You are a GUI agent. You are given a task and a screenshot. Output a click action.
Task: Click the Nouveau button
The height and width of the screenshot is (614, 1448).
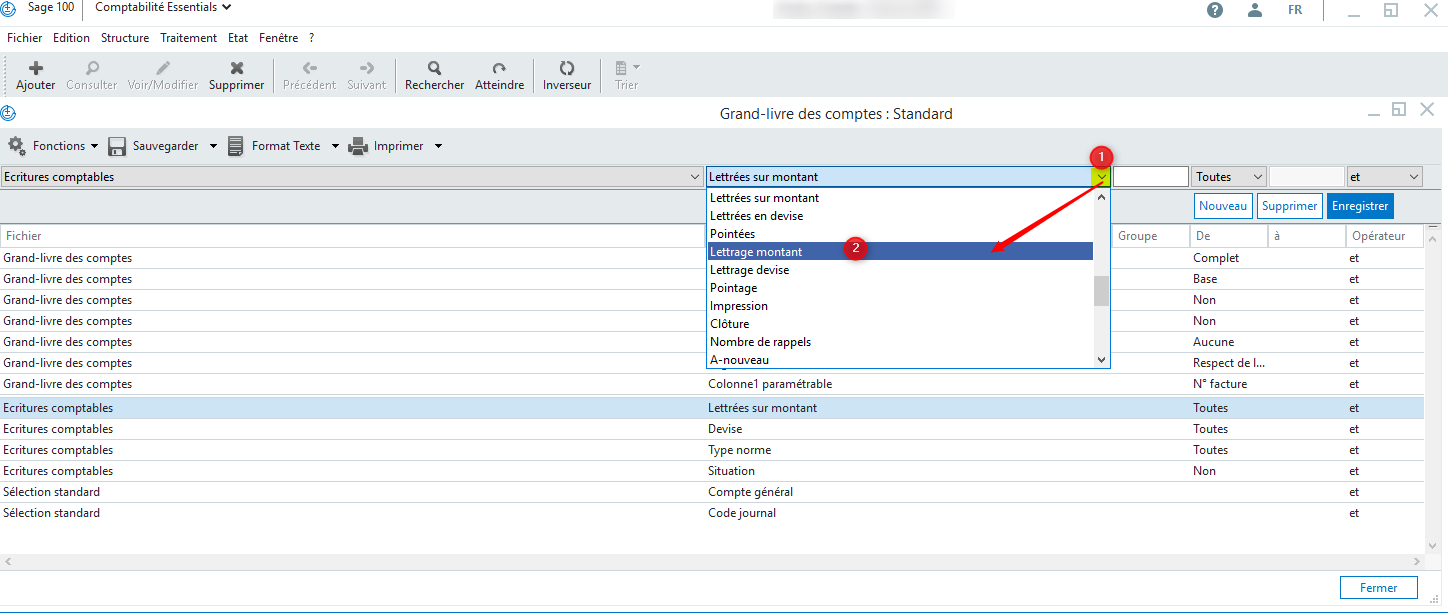point(1223,206)
